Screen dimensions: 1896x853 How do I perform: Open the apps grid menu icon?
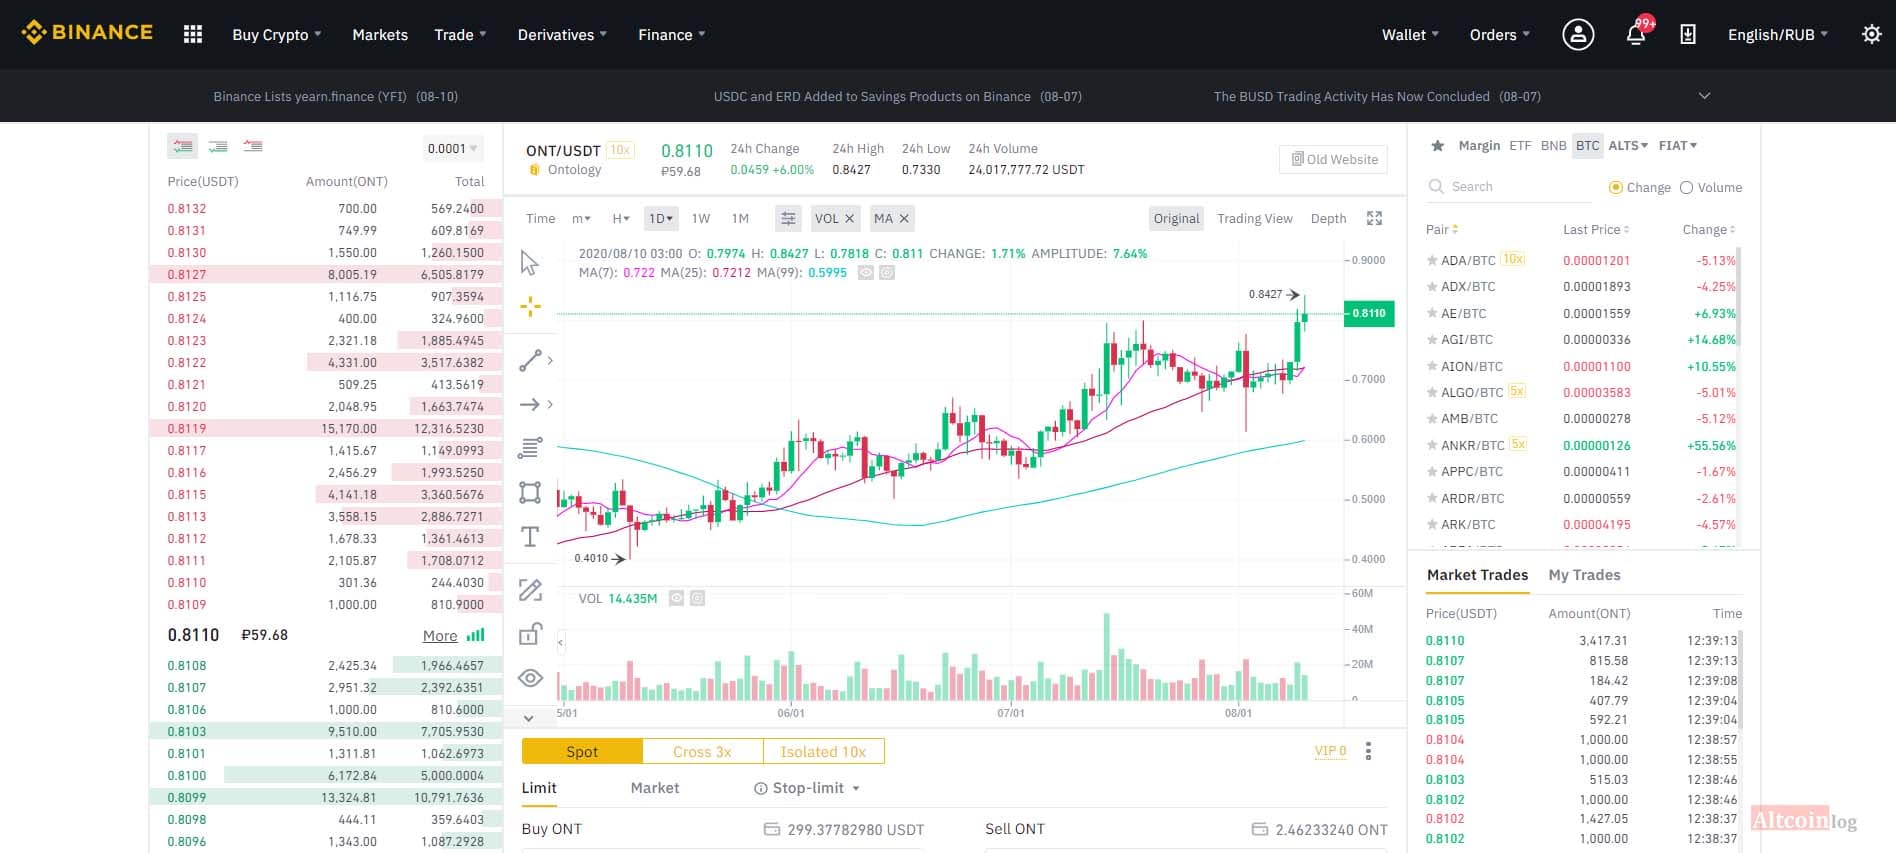(x=193, y=34)
